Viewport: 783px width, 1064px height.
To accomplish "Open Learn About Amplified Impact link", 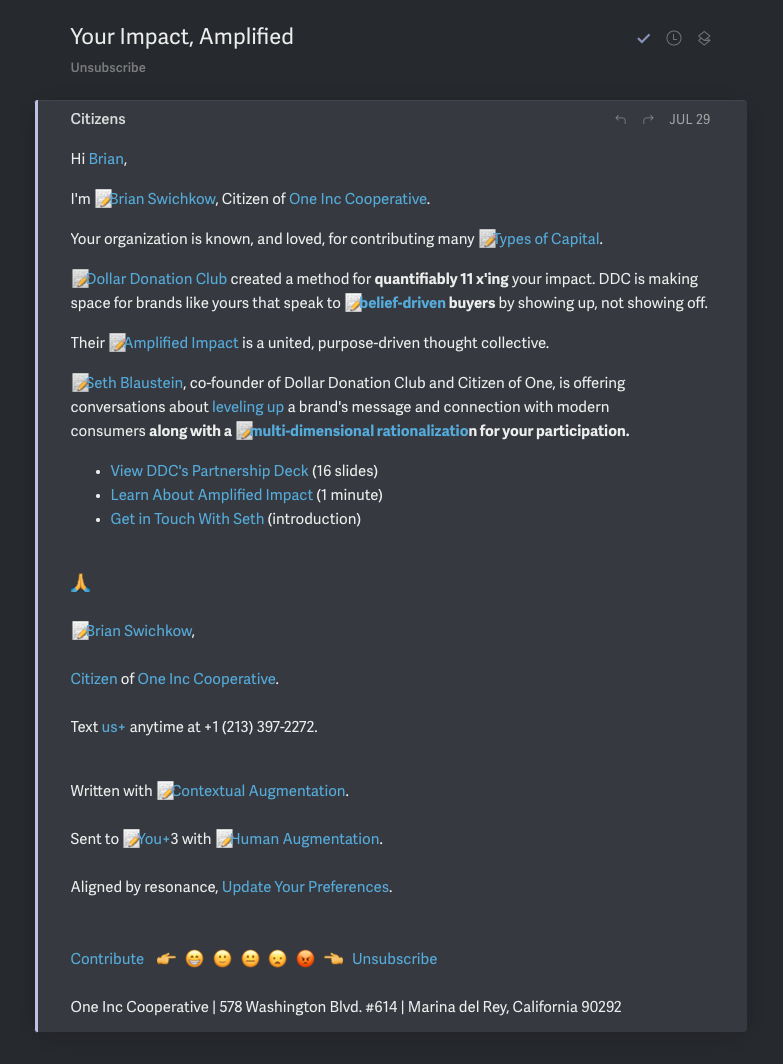I will [x=211, y=495].
